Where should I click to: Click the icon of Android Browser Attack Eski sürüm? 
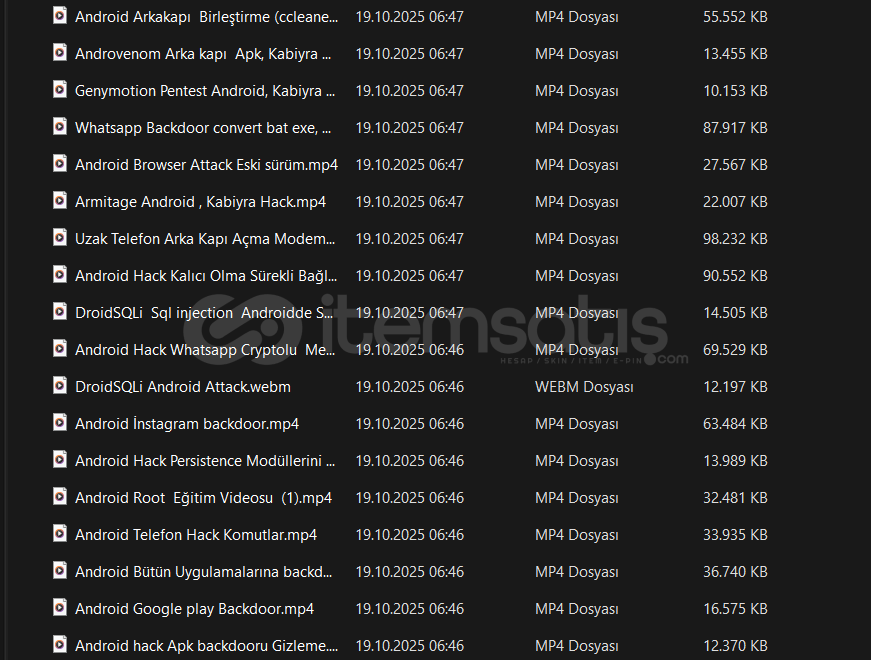[x=59, y=163]
